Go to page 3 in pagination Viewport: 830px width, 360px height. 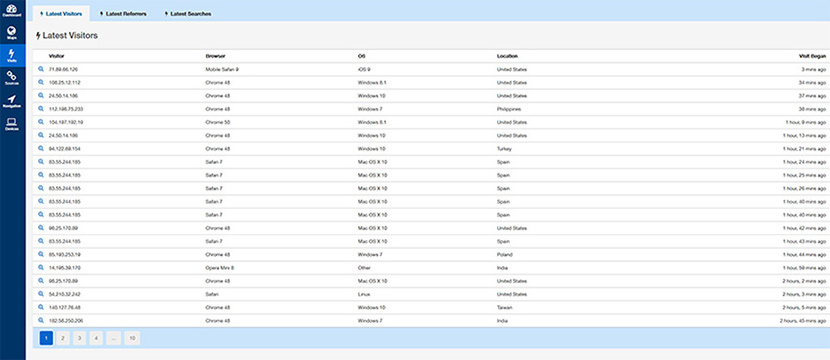tap(79, 338)
